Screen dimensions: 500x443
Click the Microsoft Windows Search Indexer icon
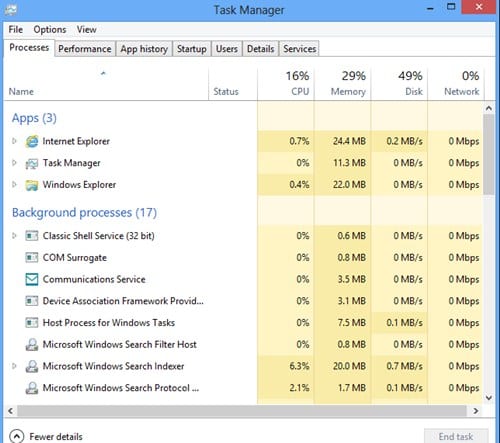(32, 366)
